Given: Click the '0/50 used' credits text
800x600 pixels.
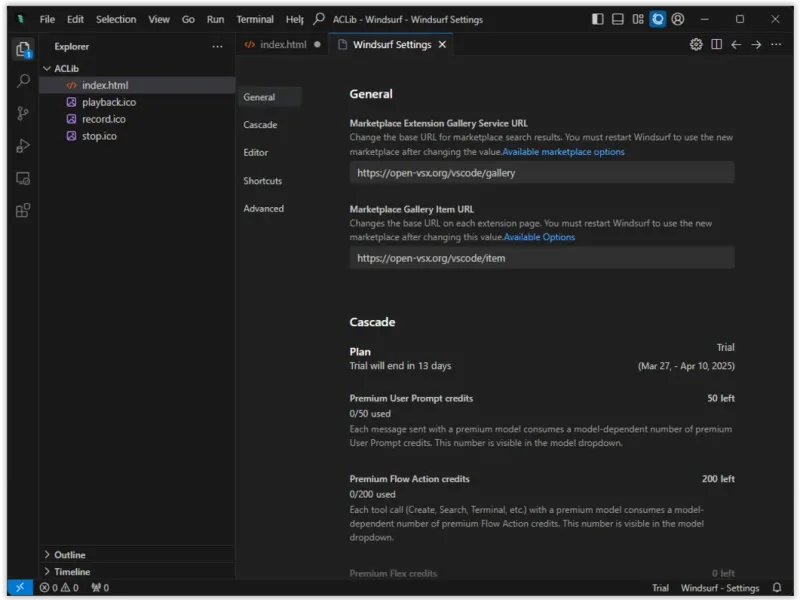Looking at the screenshot, I should pyautogui.click(x=370, y=414).
